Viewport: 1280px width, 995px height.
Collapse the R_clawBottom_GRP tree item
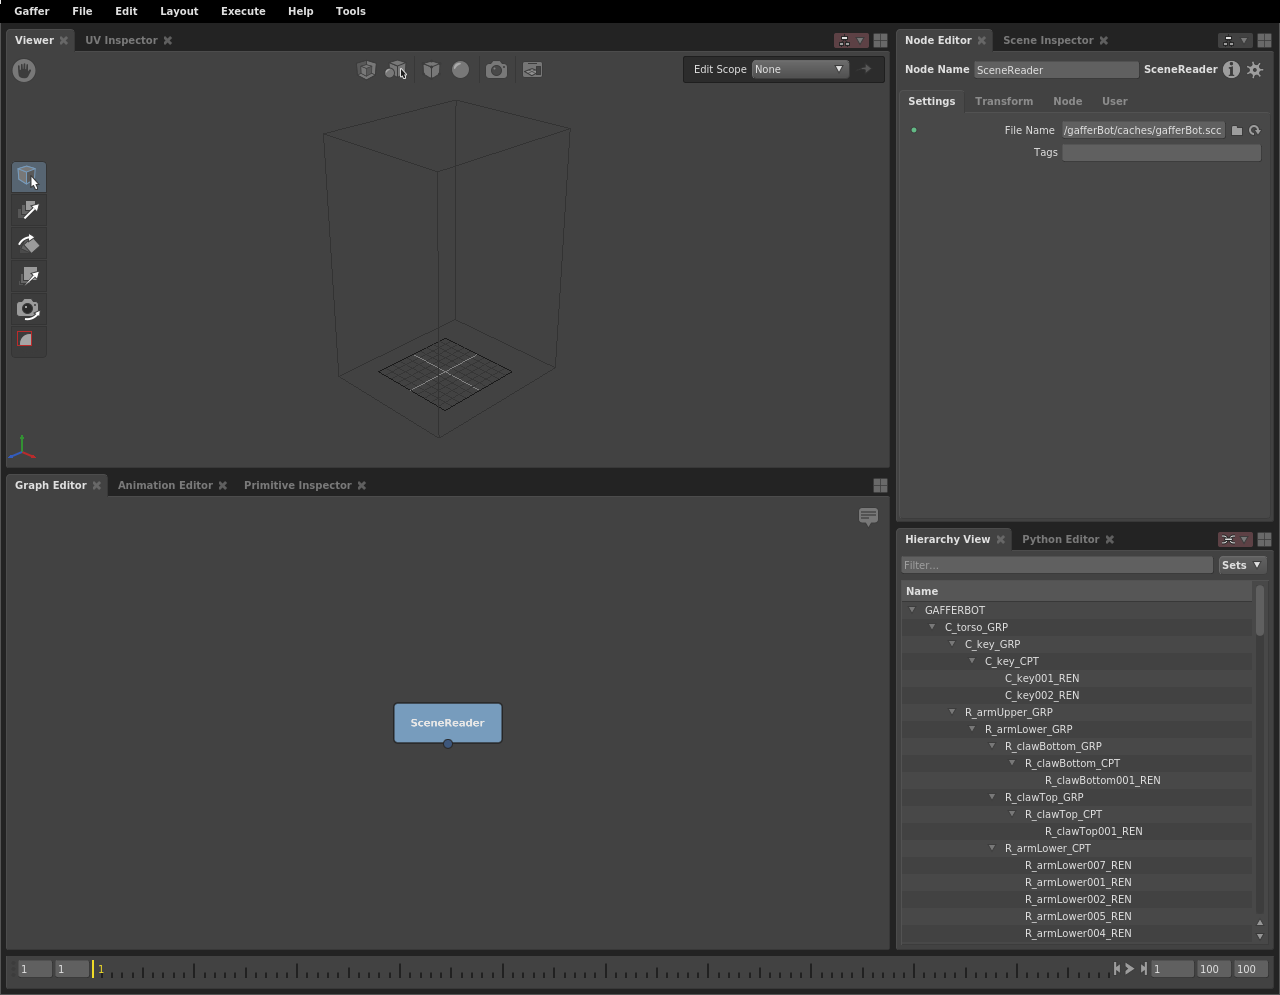pyautogui.click(x=992, y=746)
